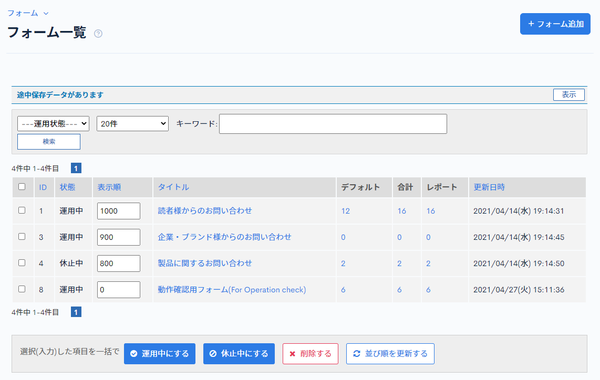Click page 1 in top pagination

pyautogui.click(x=76, y=168)
